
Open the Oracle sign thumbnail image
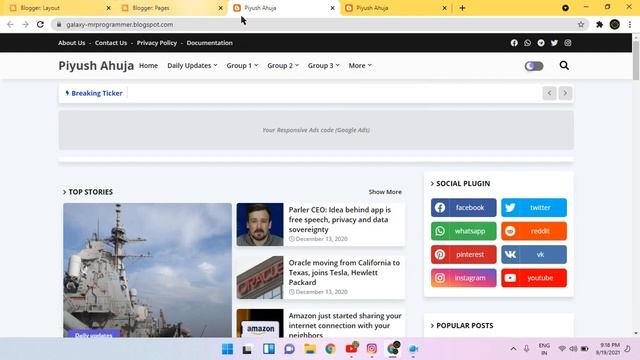click(x=260, y=278)
